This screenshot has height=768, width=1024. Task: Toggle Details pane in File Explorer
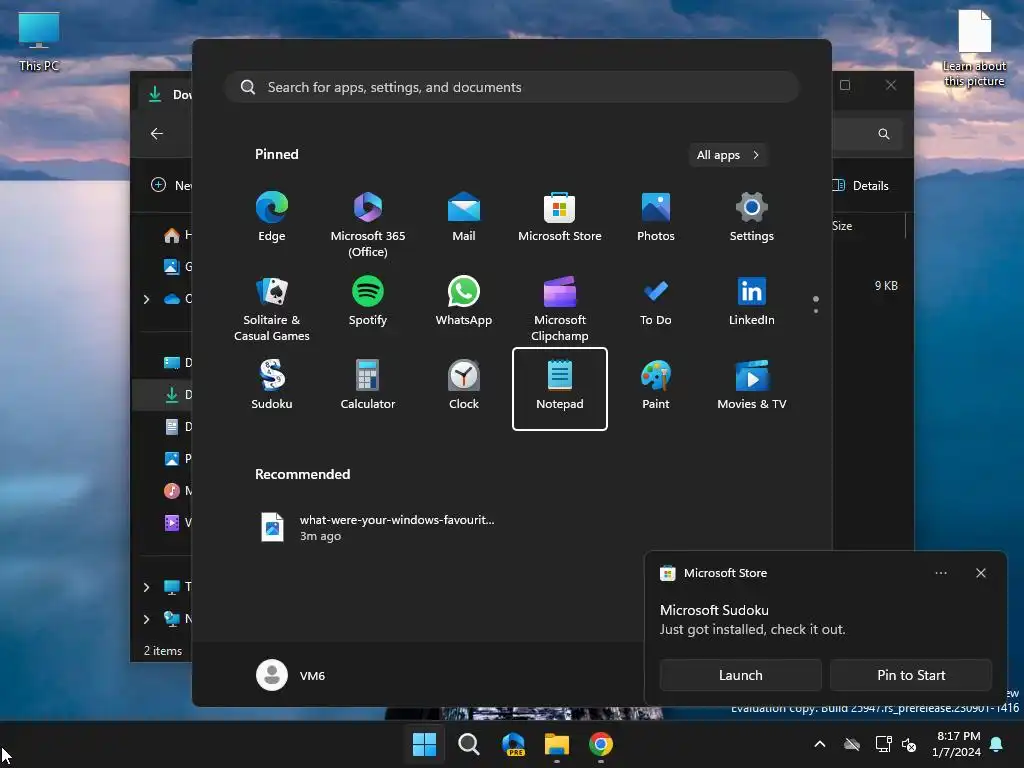(x=861, y=185)
